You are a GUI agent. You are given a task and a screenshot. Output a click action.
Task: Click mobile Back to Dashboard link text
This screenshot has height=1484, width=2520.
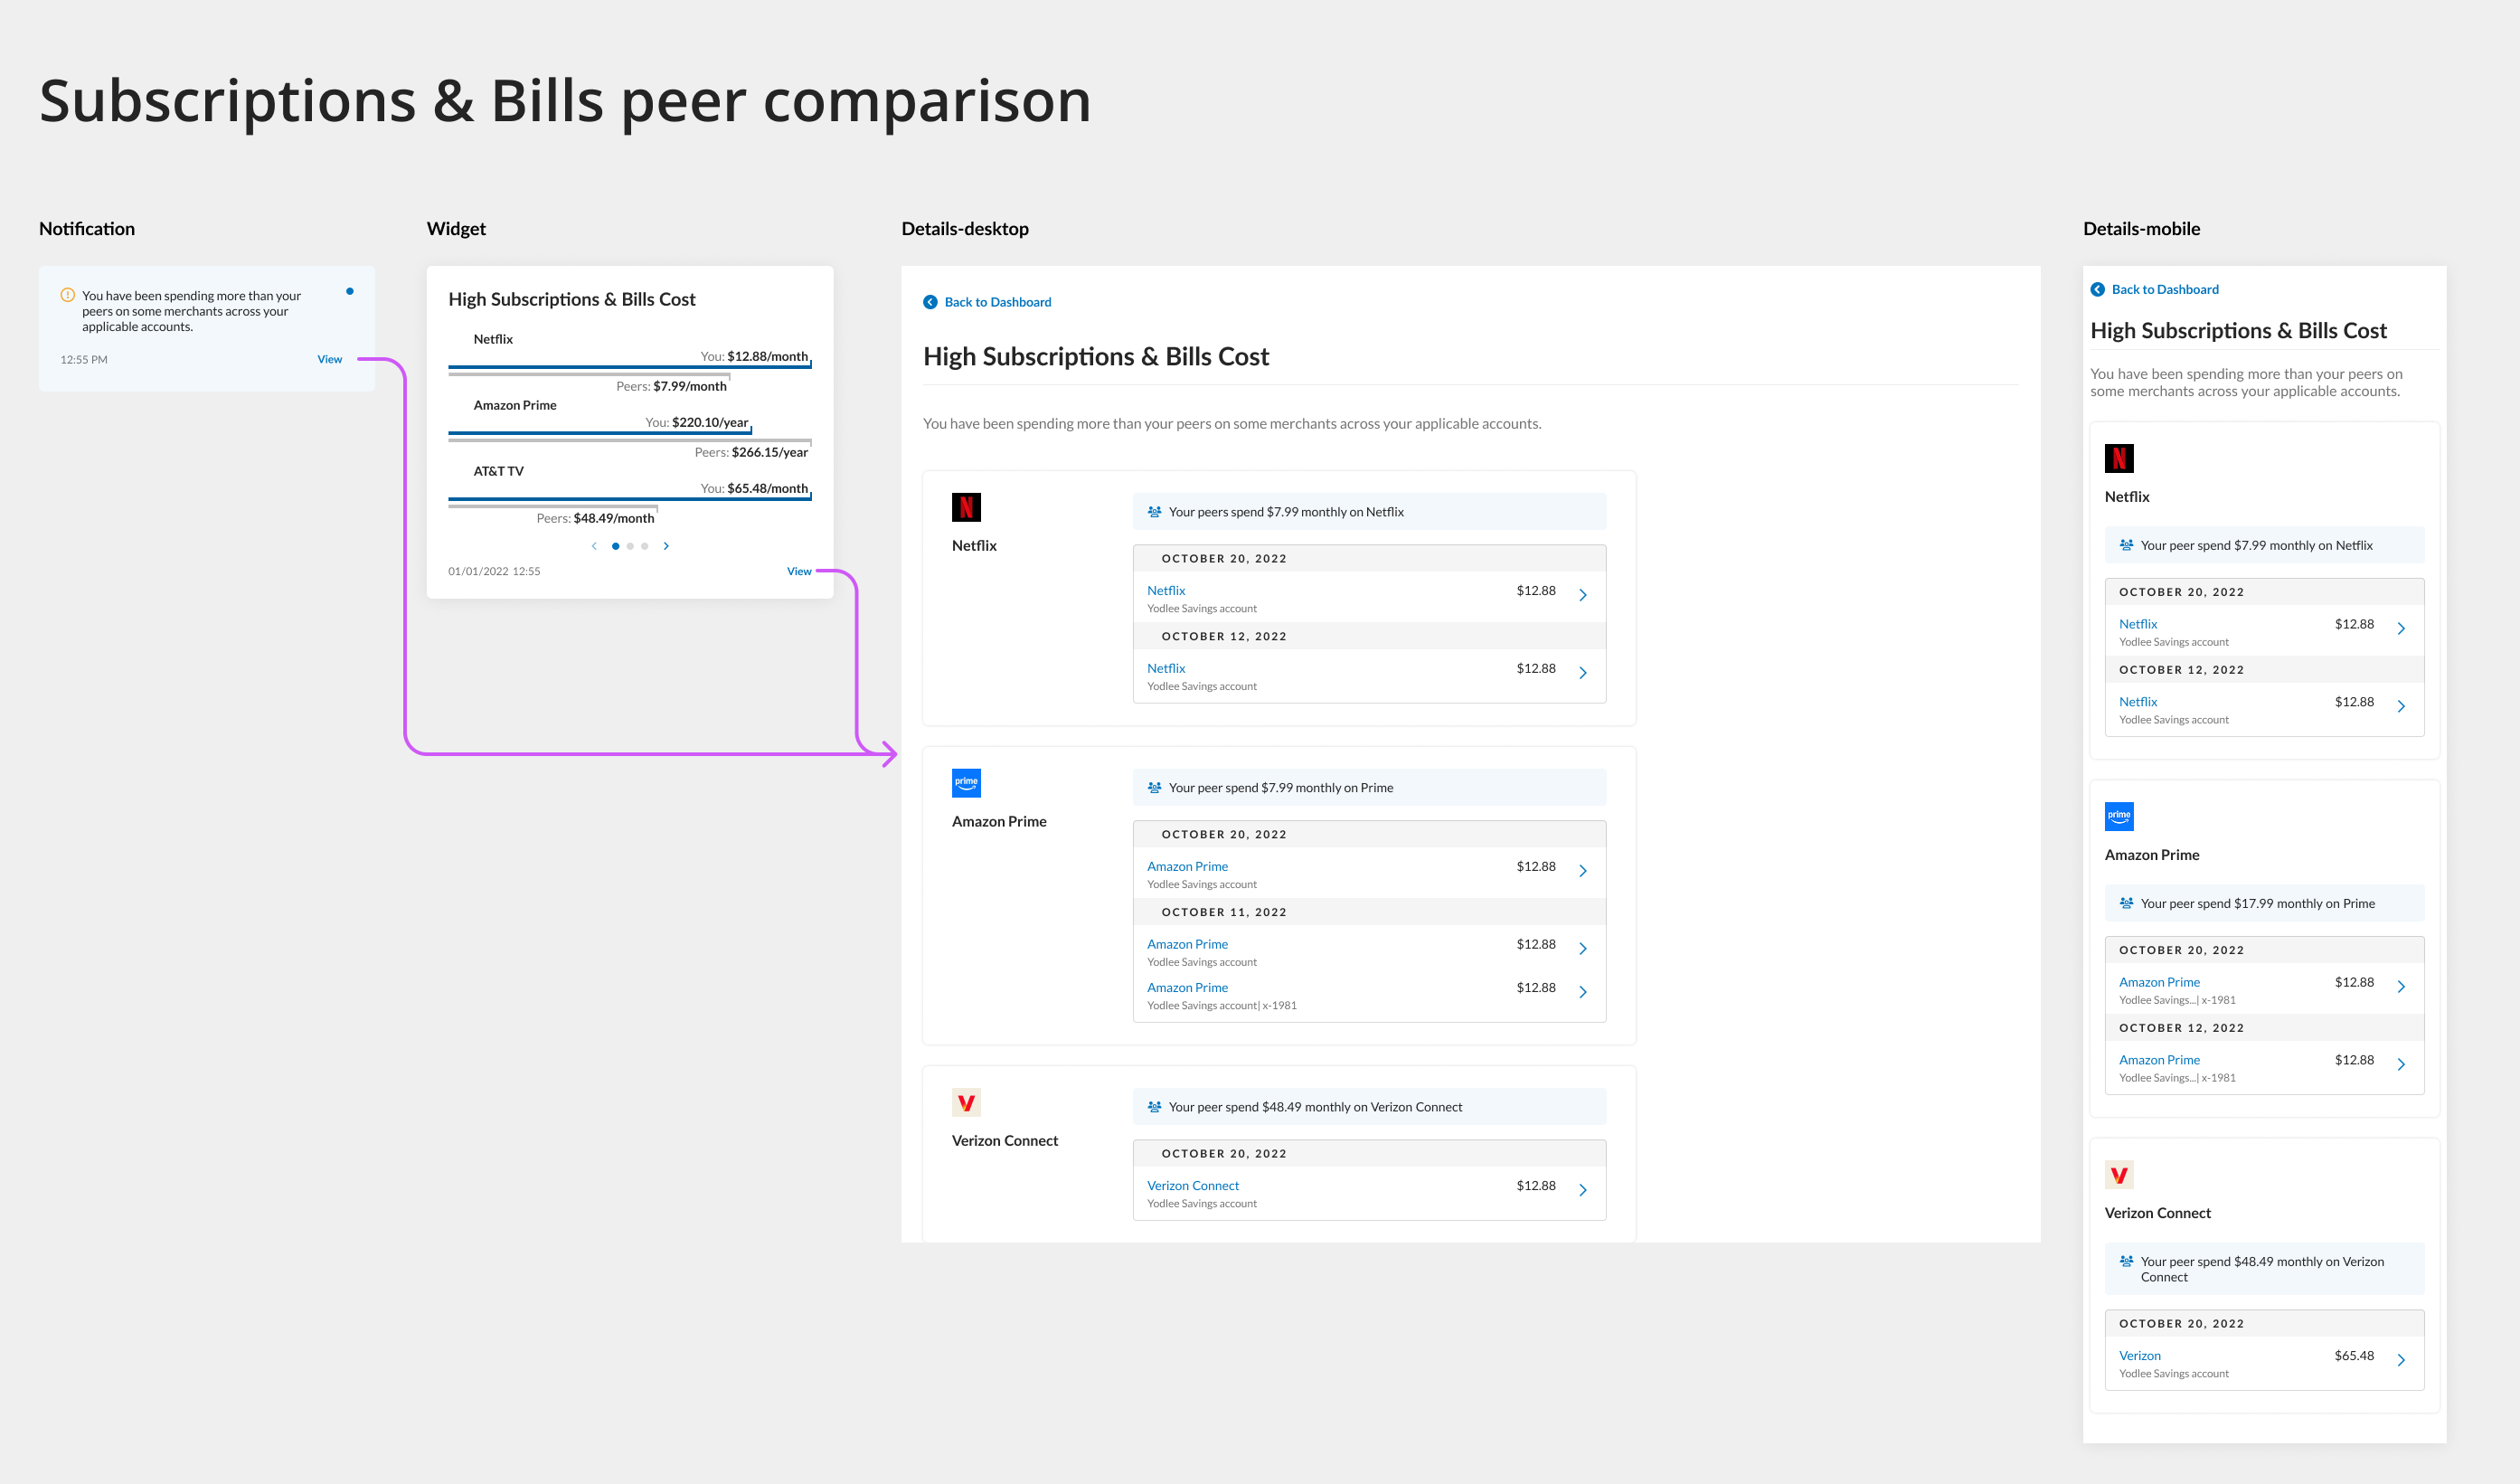click(2165, 289)
